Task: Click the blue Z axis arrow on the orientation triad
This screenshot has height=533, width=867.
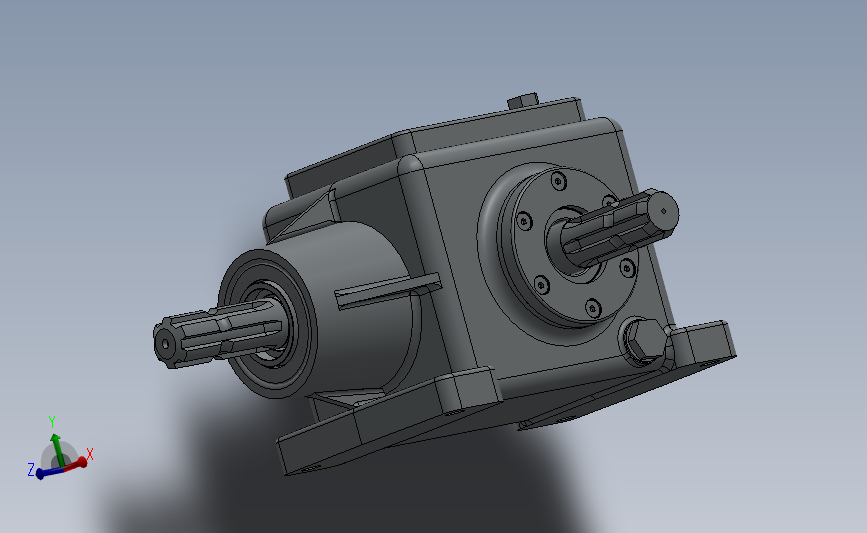Action: tap(49, 473)
